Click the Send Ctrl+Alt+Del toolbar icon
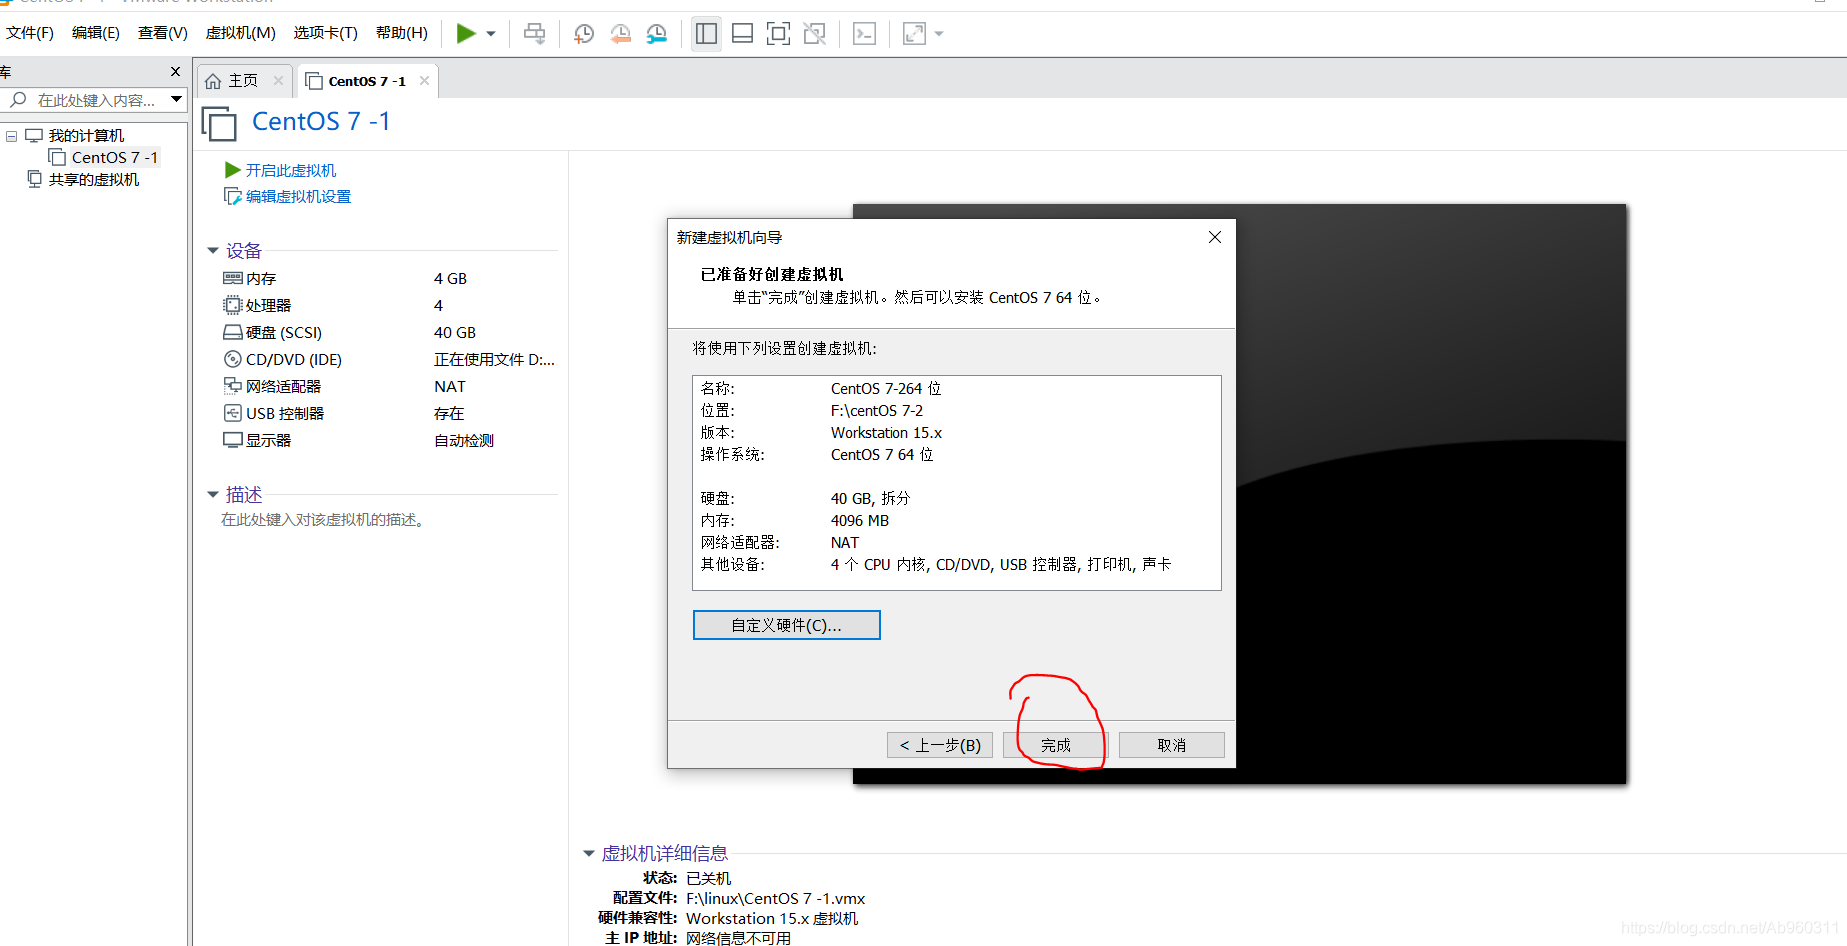This screenshot has width=1847, height=946. pyautogui.click(x=535, y=34)
